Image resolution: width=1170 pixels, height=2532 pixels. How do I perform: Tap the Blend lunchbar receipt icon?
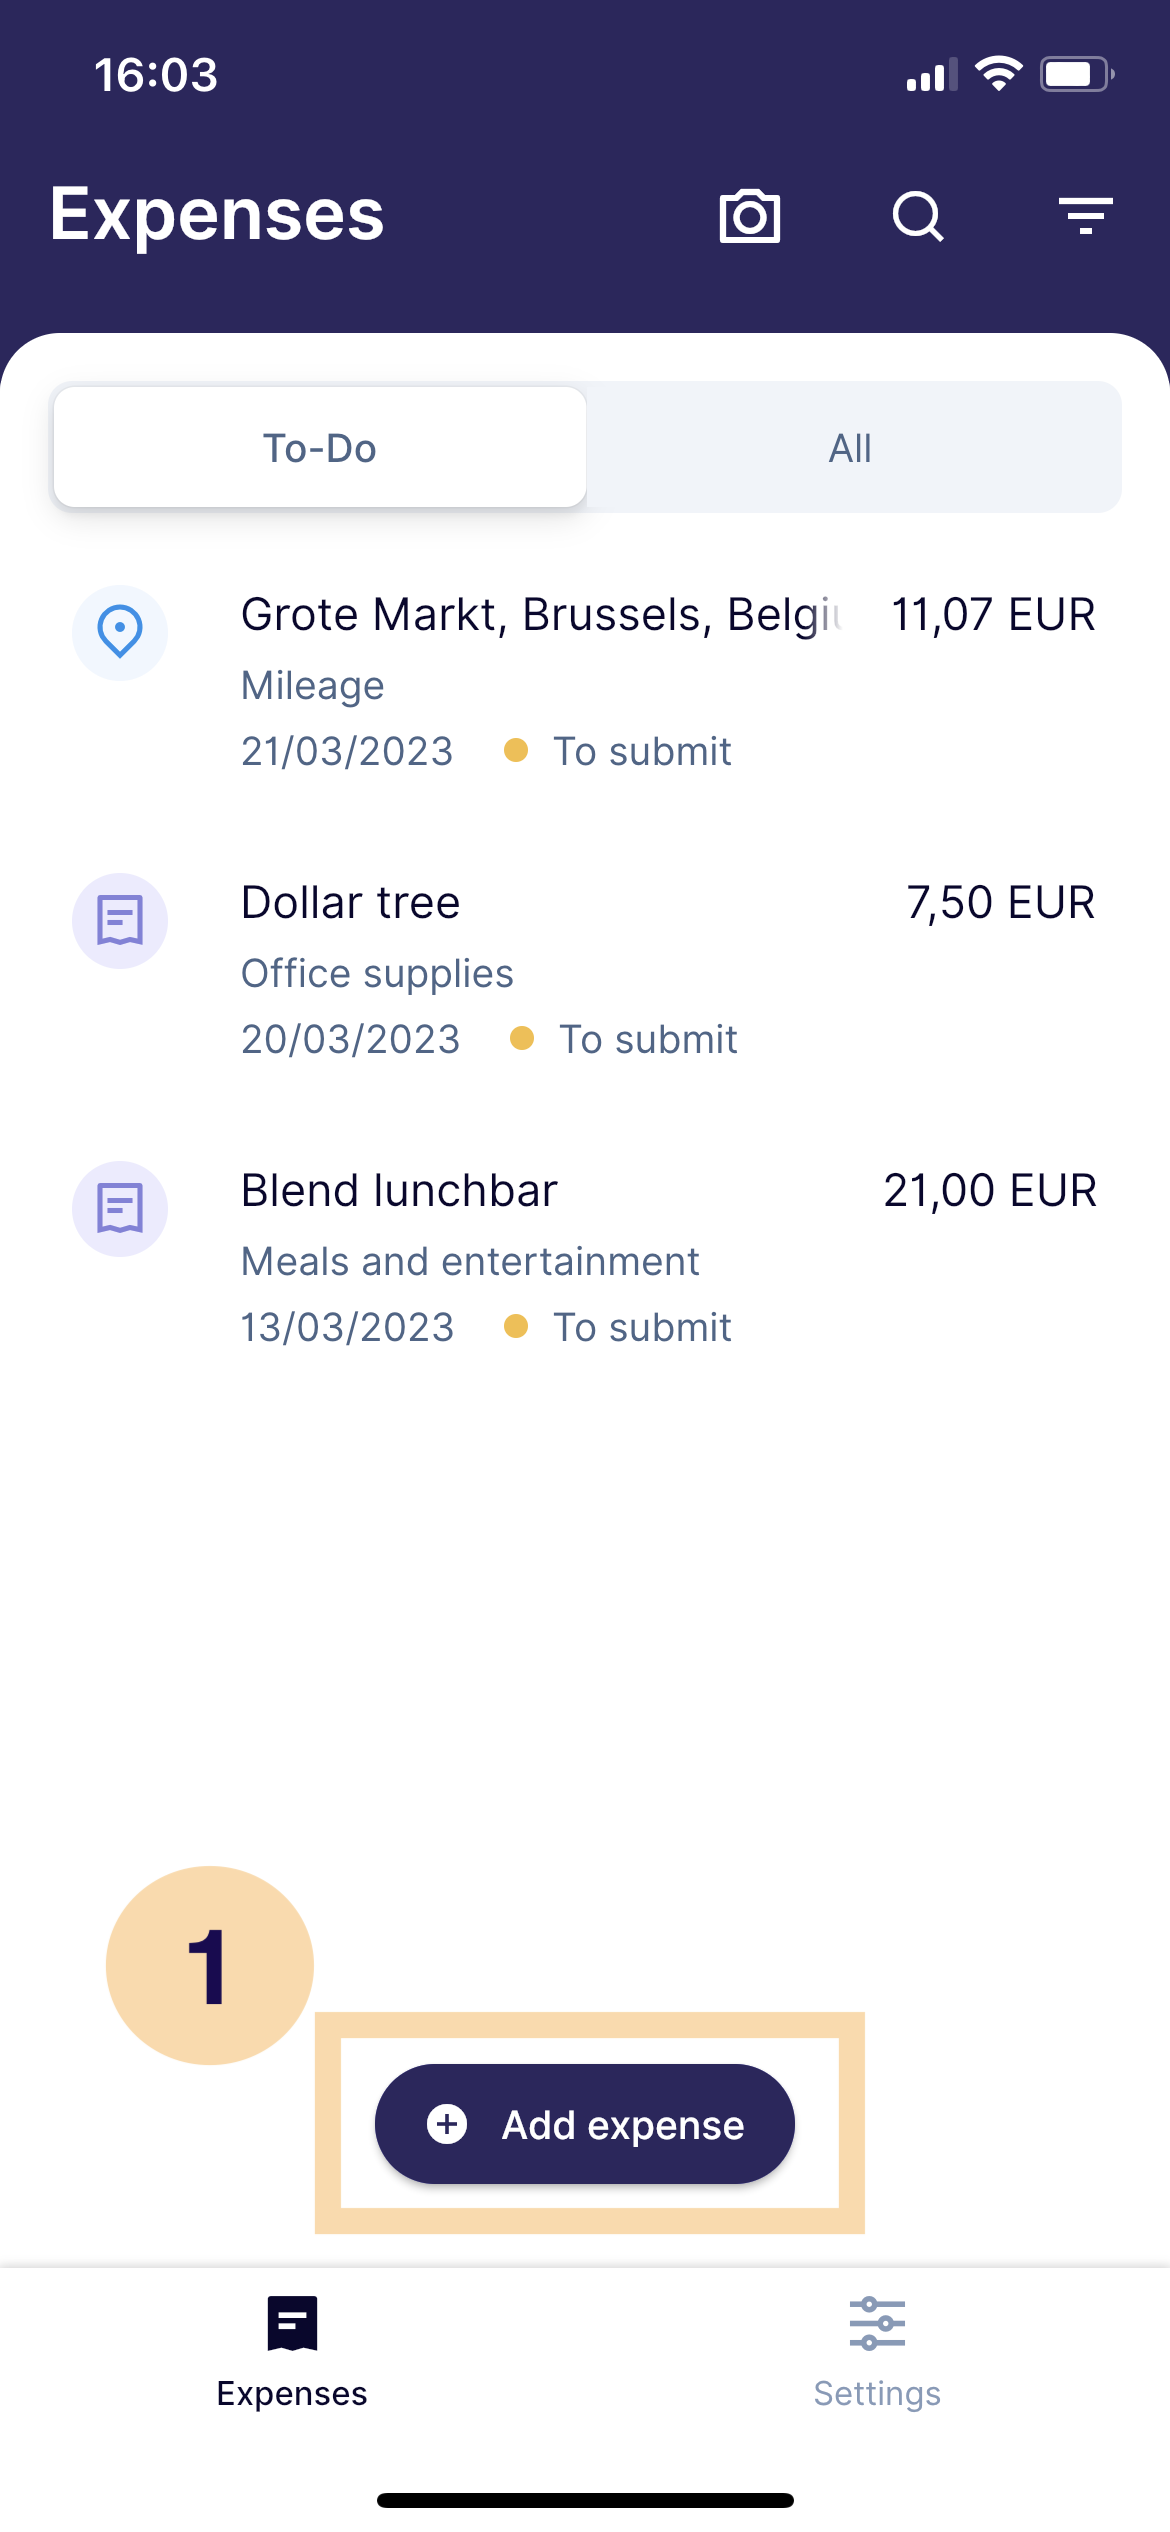point(120,1208)
